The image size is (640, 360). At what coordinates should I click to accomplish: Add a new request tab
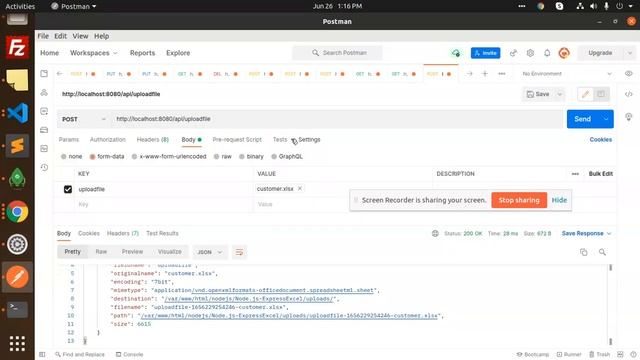click(x=485, y=73)
